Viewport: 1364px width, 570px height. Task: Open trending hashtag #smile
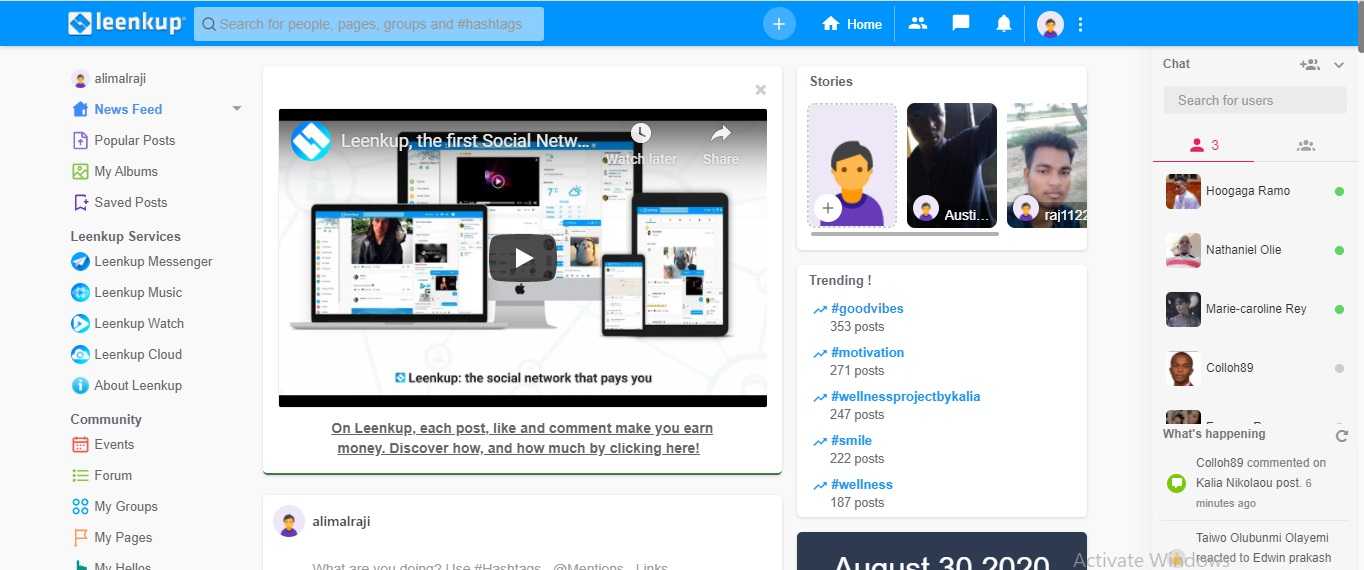pos(851,440)
